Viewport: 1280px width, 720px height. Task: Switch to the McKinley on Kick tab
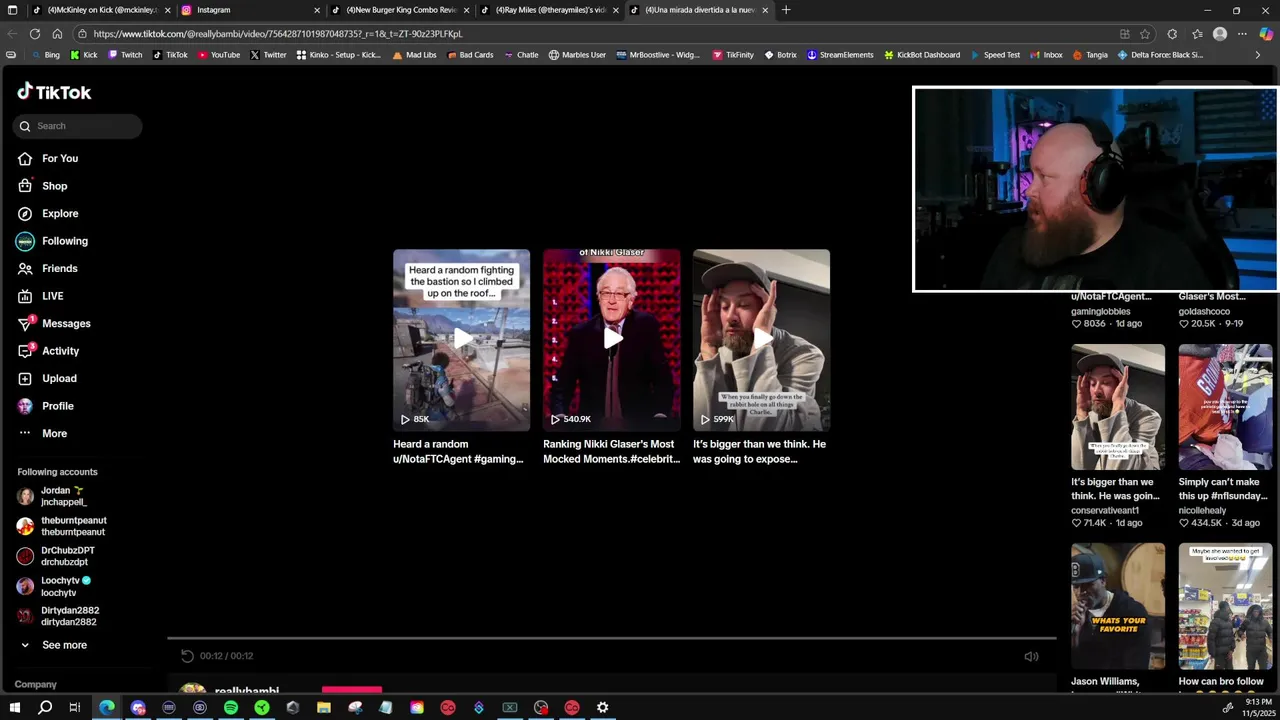(100, 10)
